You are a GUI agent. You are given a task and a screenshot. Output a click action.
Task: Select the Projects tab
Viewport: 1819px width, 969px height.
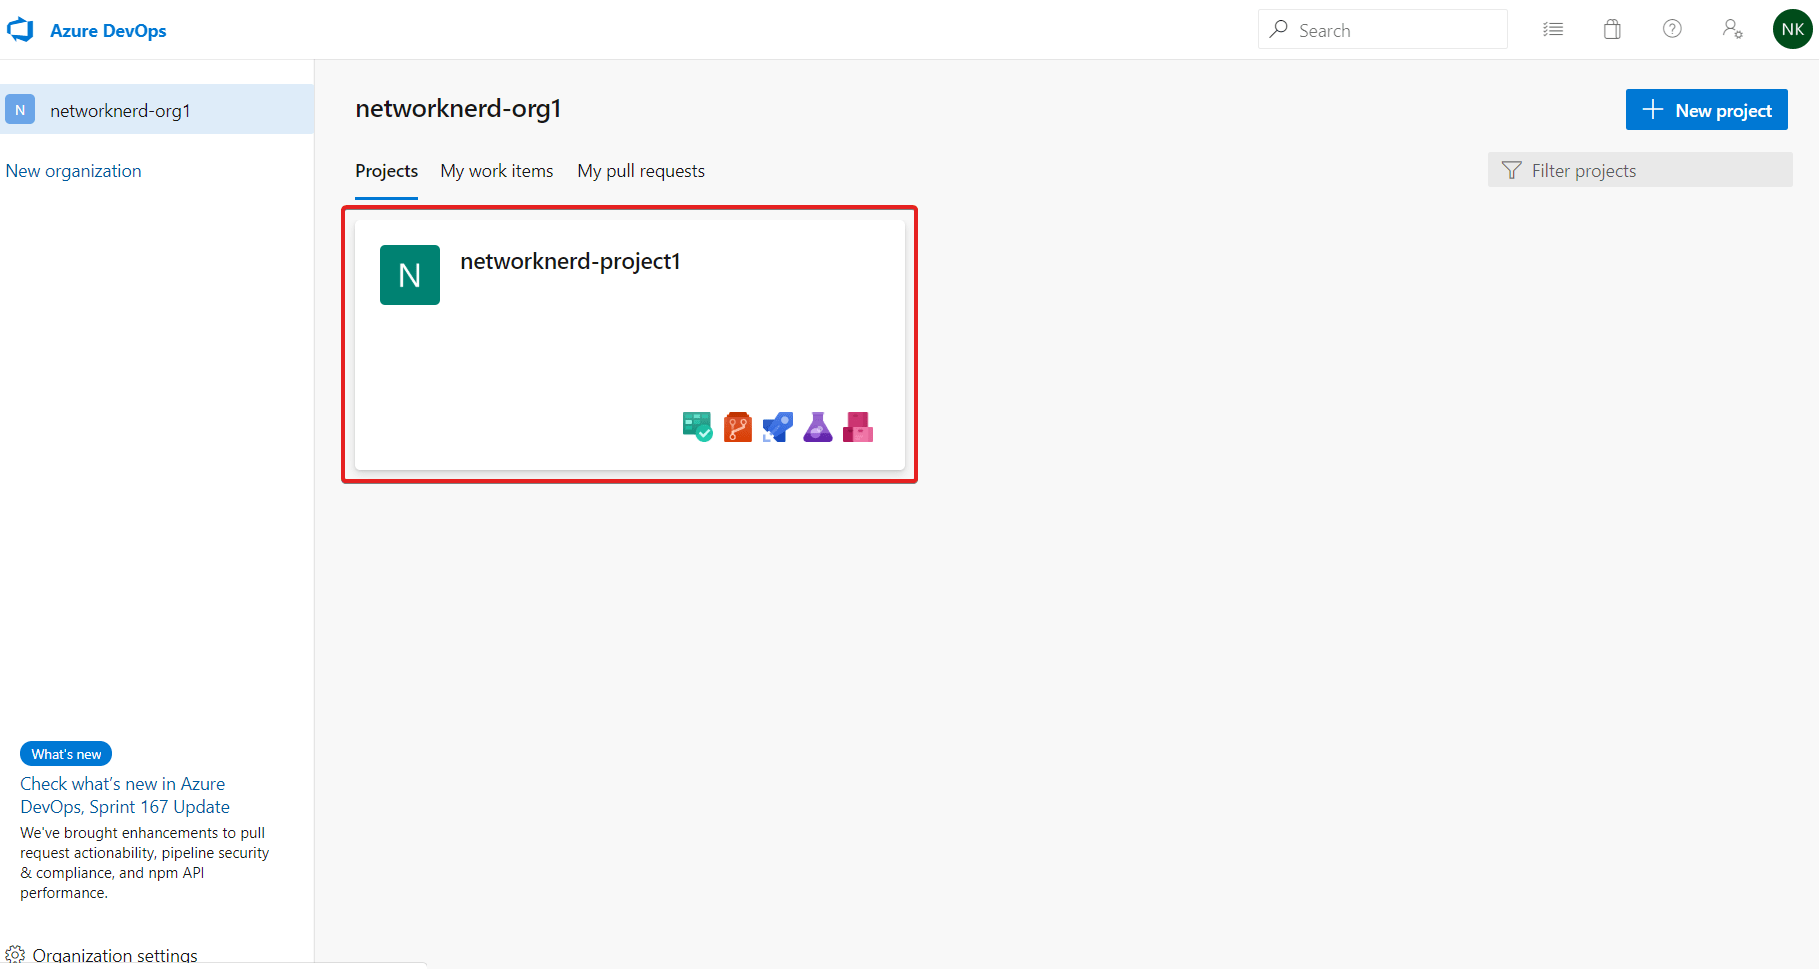click(x=386, y=170)
